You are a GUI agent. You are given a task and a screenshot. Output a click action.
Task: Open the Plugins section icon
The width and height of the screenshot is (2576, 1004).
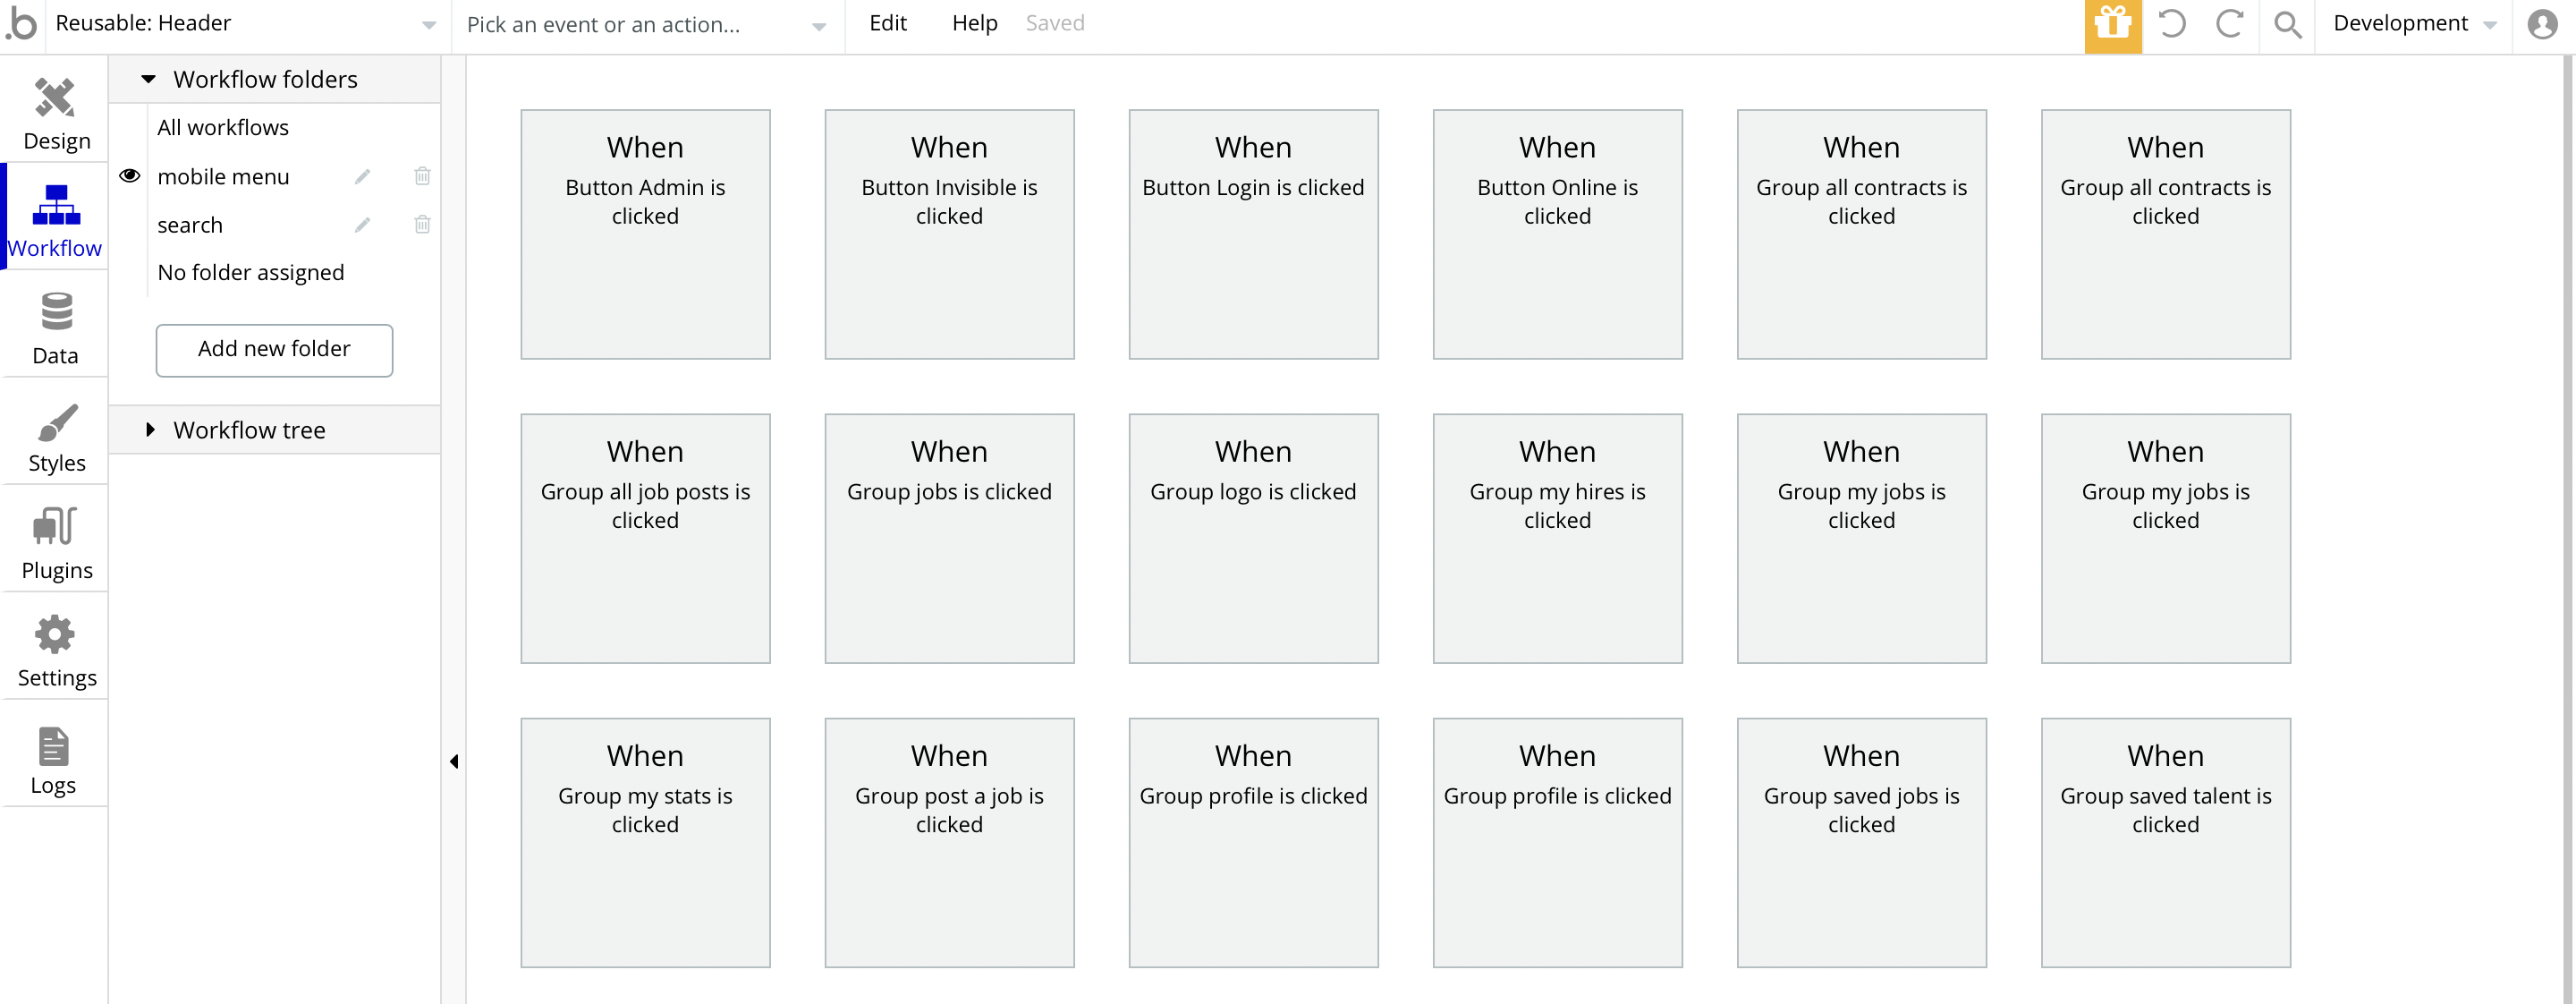tap(55, 527)
